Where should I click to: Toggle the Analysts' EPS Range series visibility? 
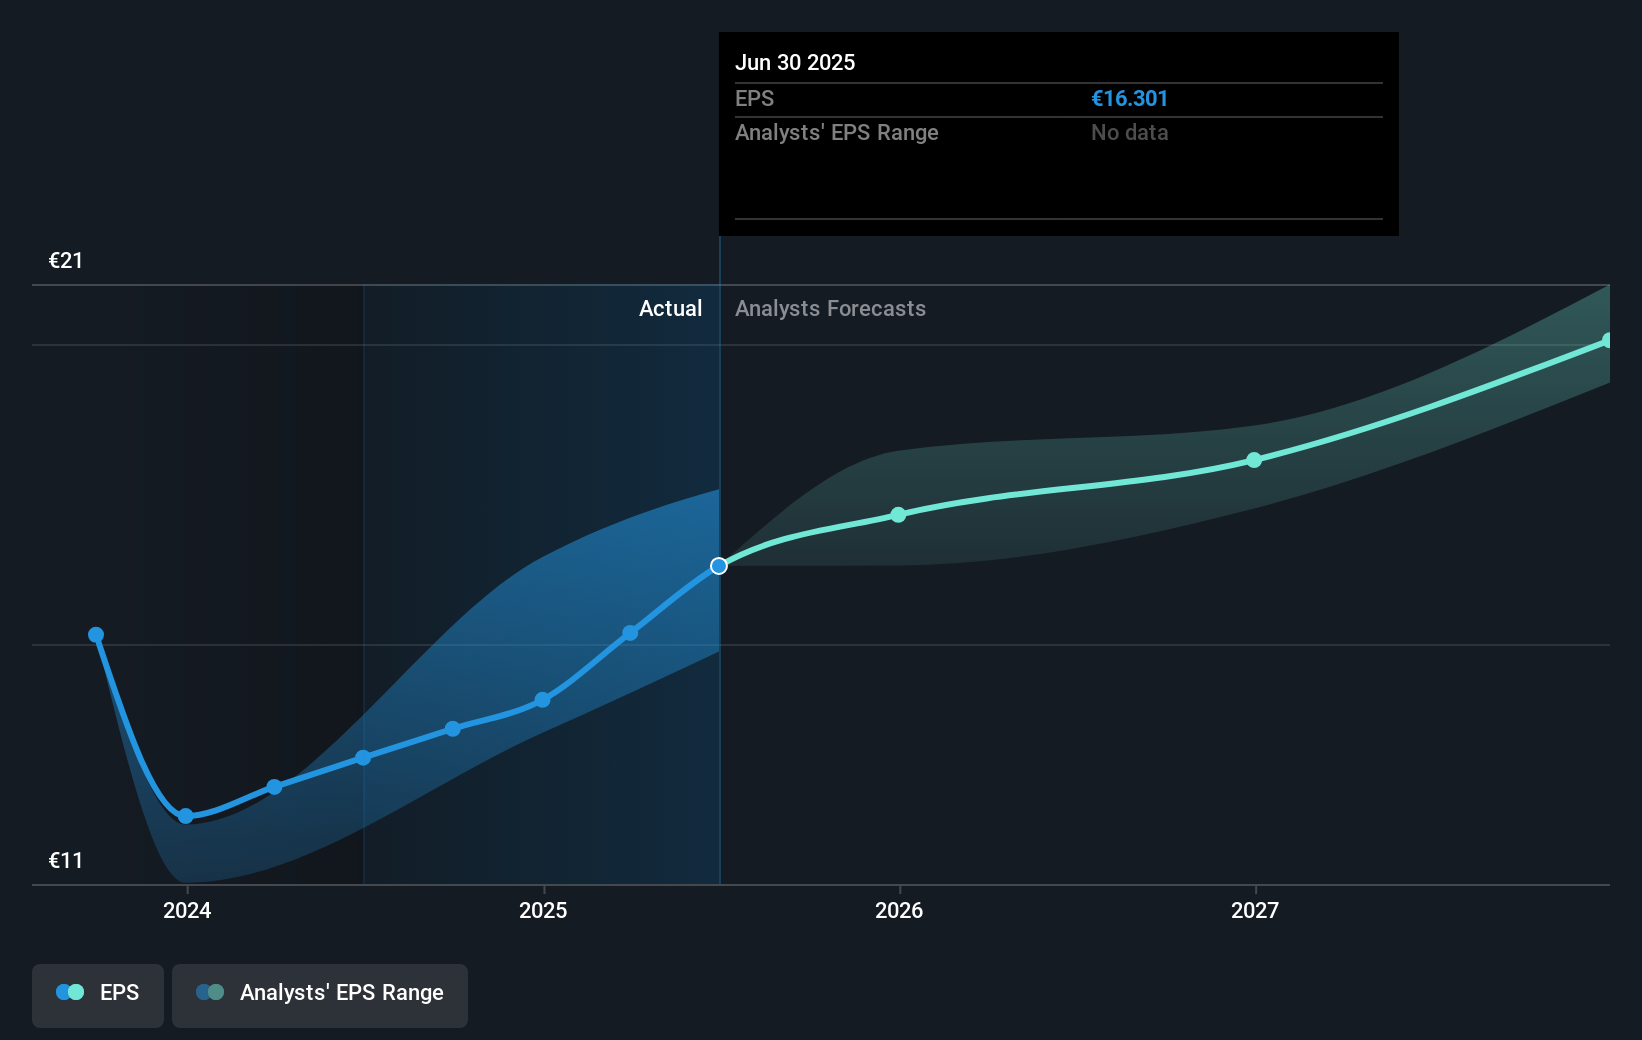click(320, 993)
